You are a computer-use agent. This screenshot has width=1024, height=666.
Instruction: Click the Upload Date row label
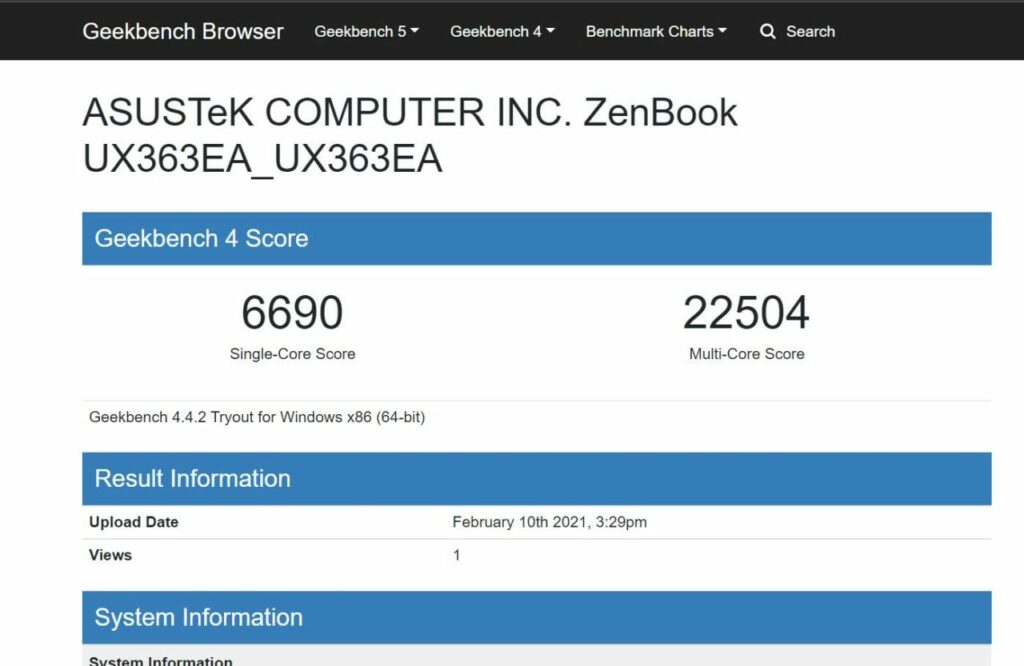tap(134, 522)
